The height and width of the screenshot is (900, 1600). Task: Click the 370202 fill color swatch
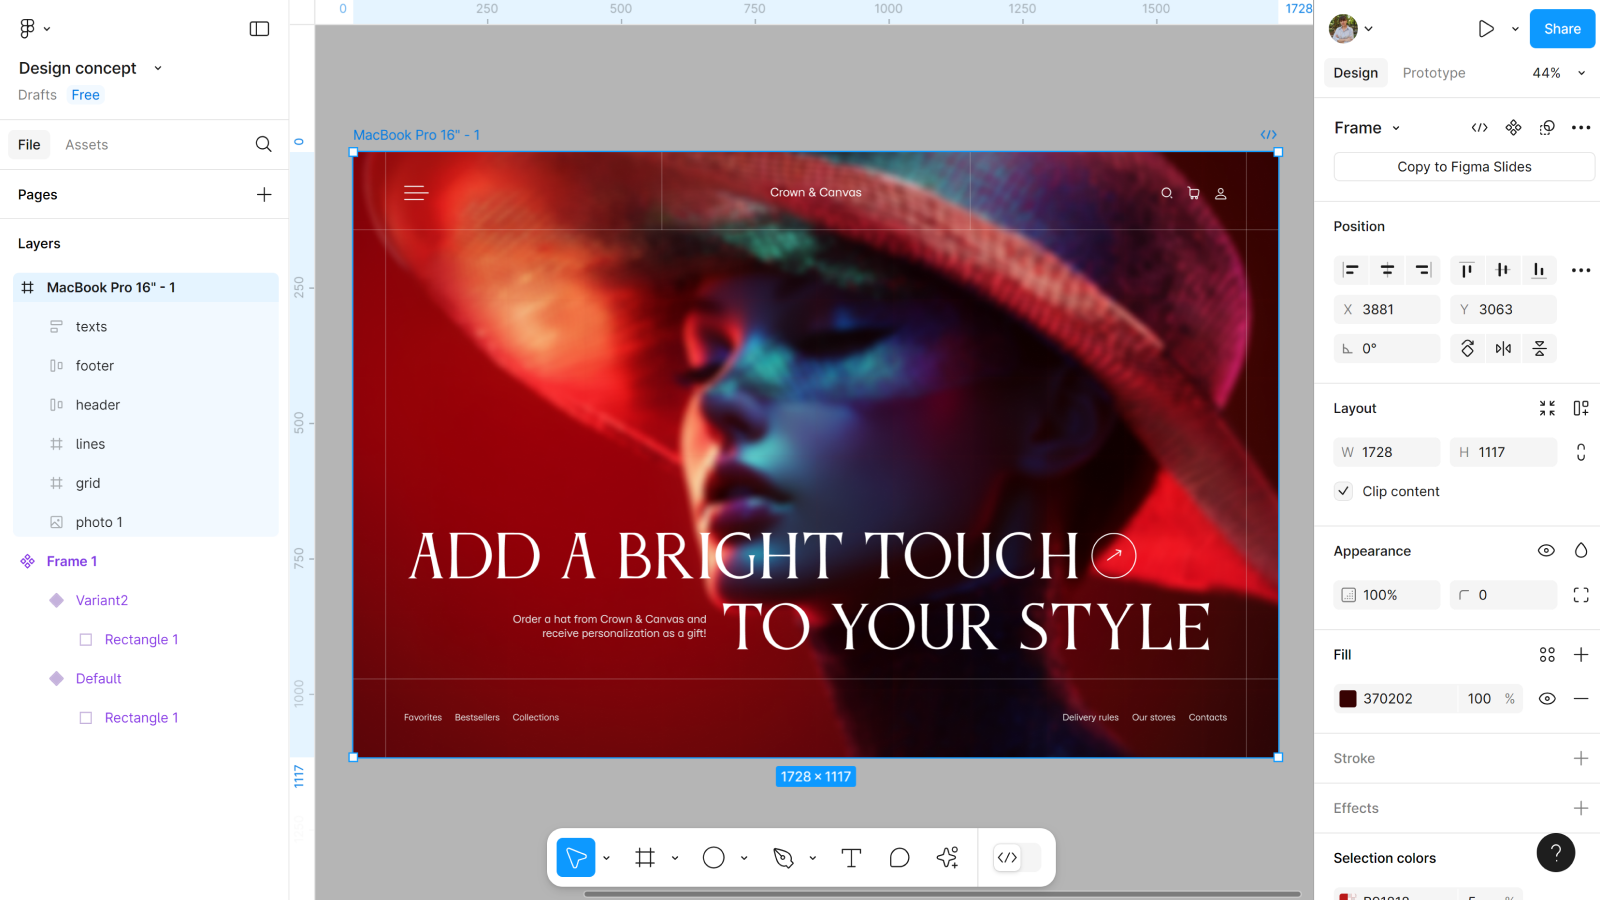click(1348, 699)
